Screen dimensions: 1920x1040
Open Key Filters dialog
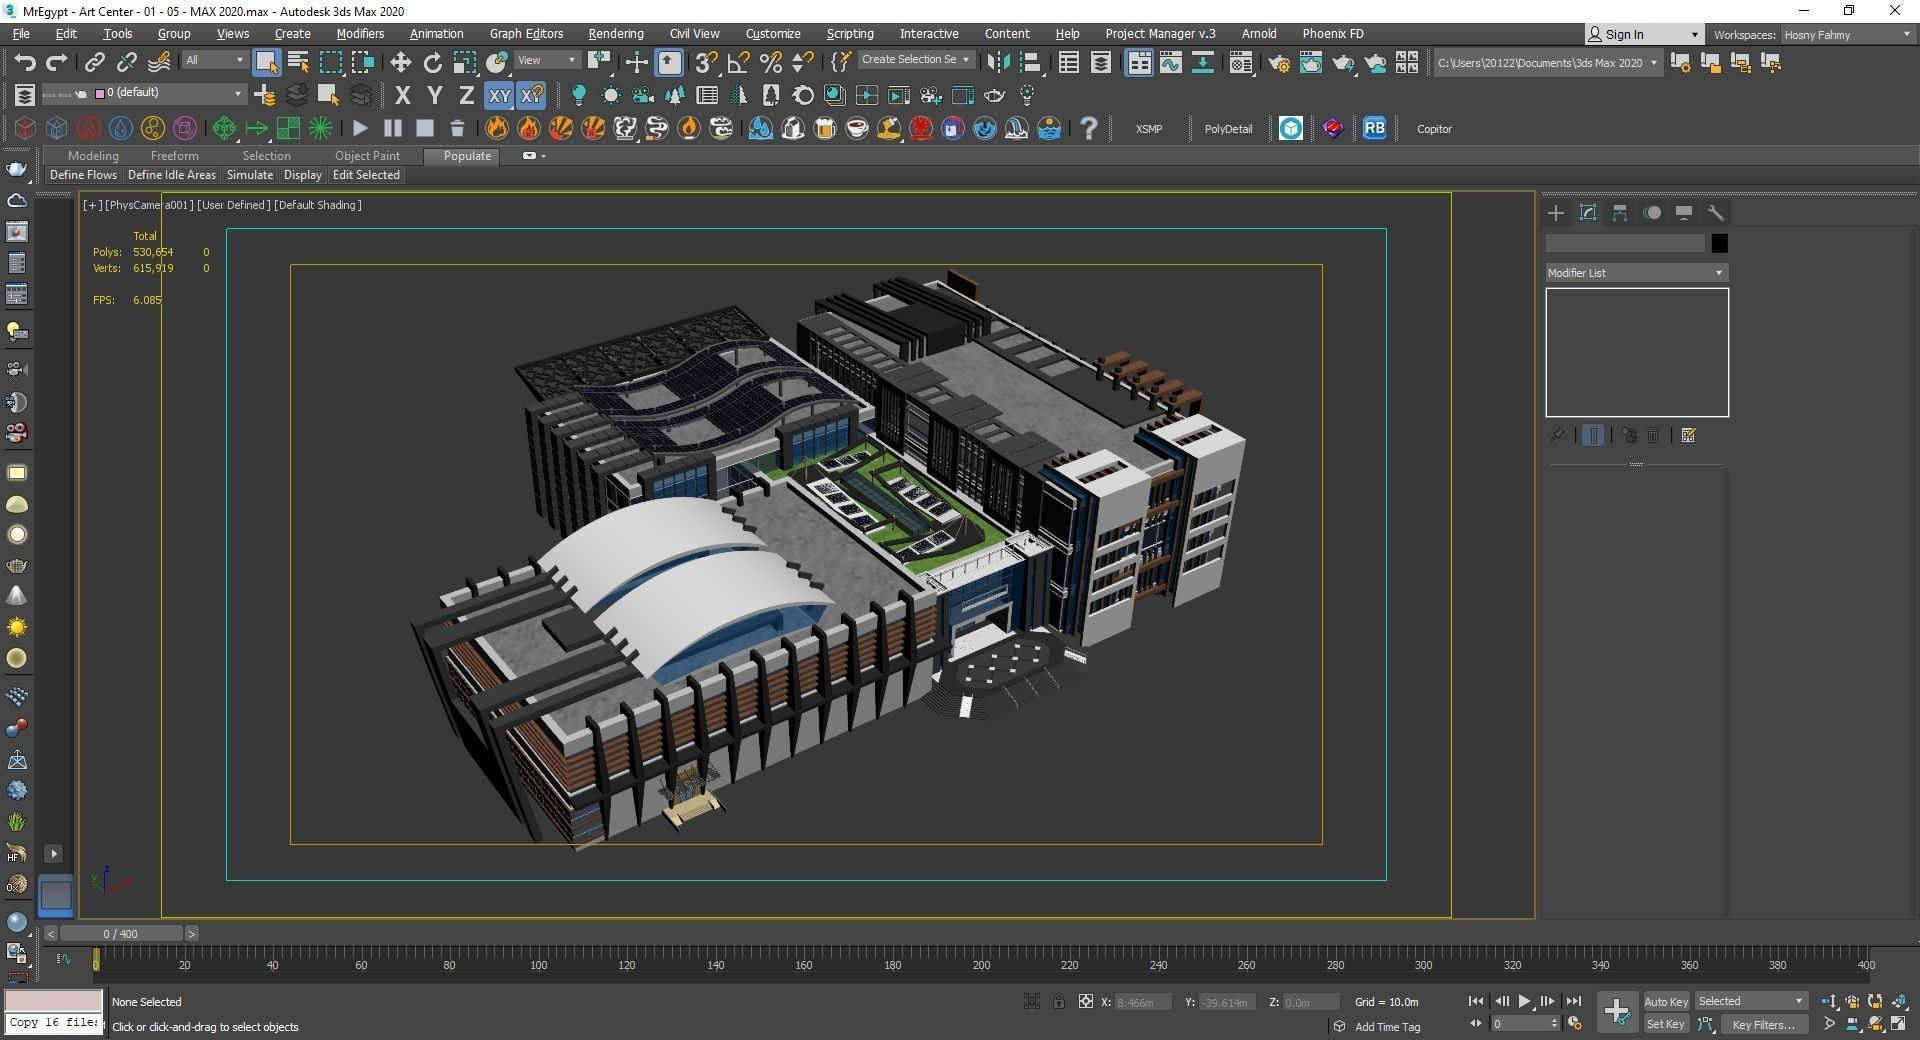click(1764, 1024)
